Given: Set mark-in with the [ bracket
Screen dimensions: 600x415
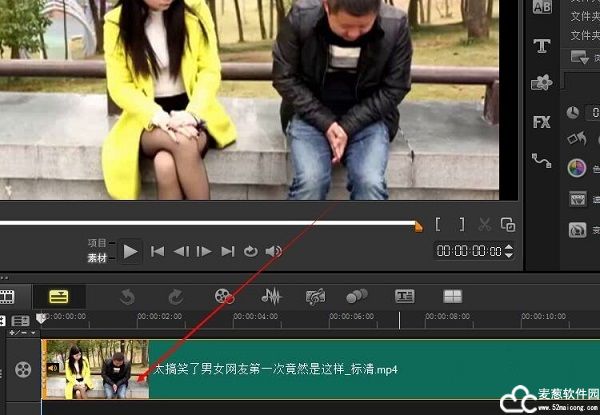Looking at the screenshot, I should [x=438, y=225].
